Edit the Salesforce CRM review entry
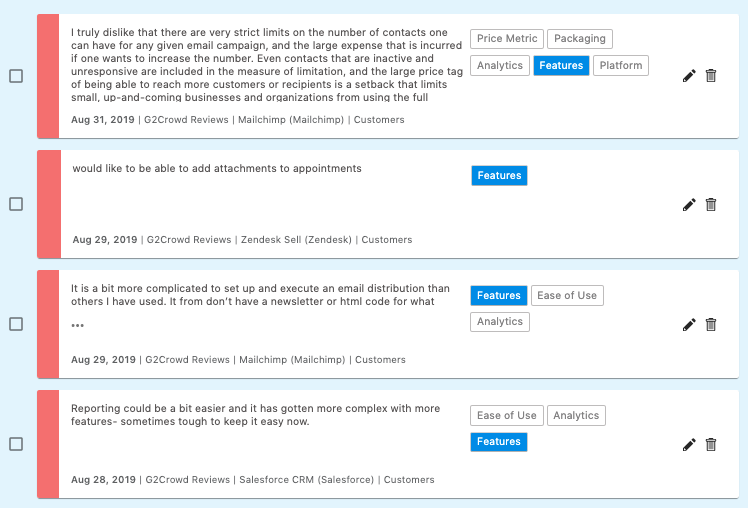 point(689,445)
